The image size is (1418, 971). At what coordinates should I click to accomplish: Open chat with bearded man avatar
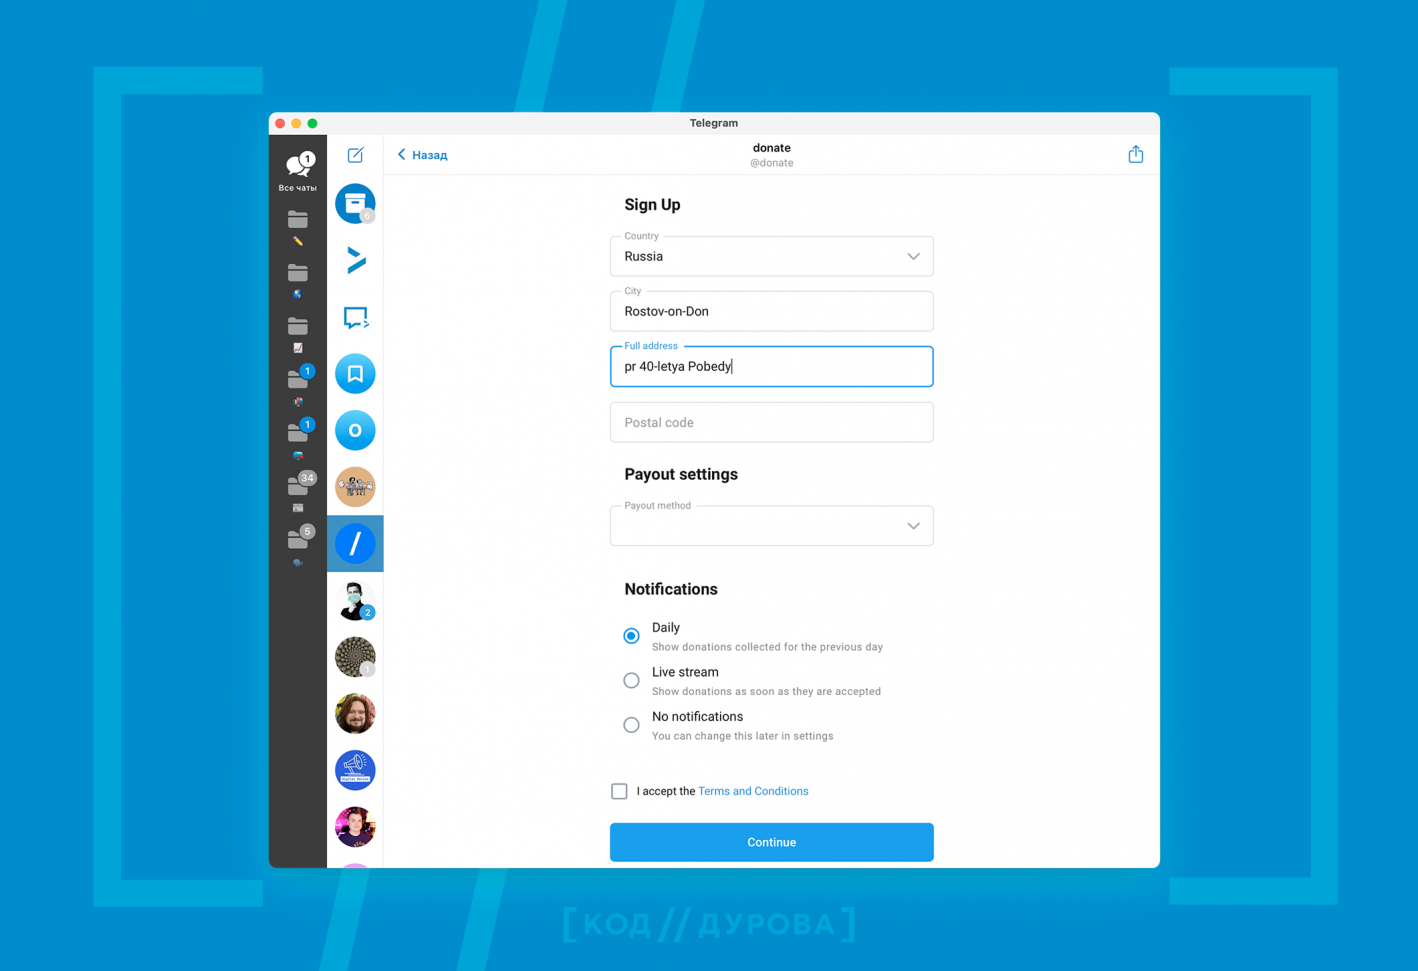pos(355,714)
